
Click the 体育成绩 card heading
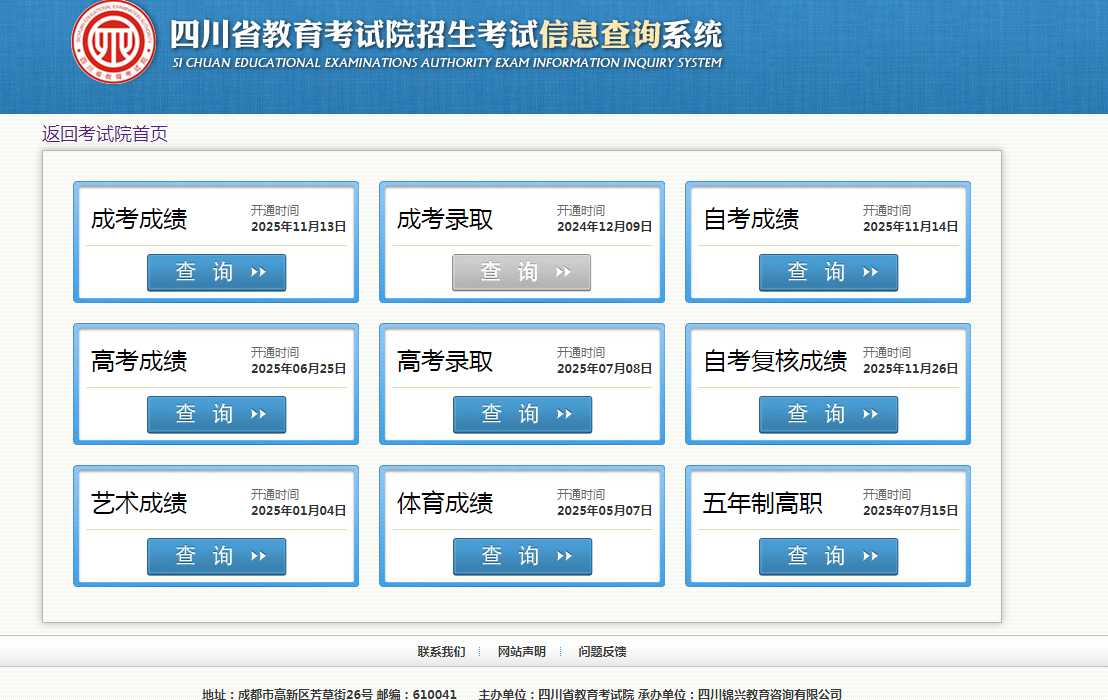tap(445, 504)
